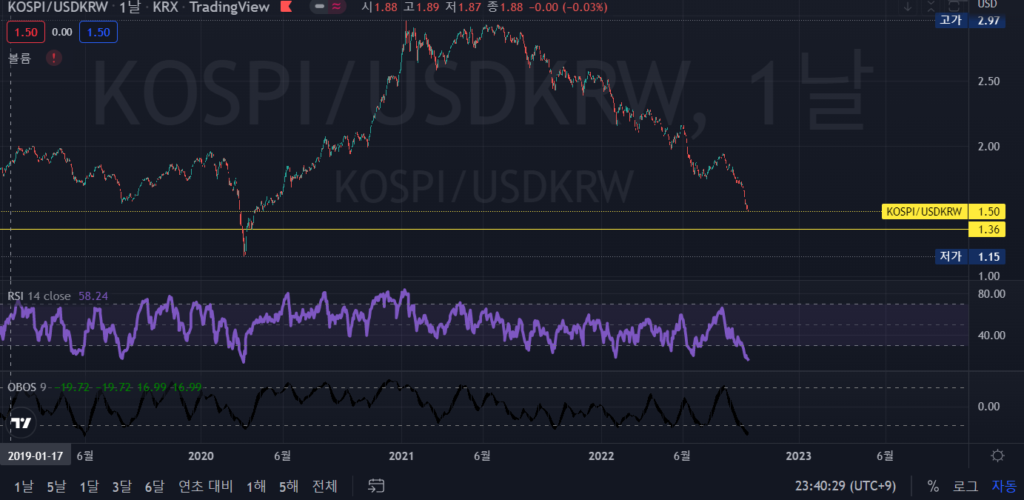Viewport: 1024px width, 500px height.
Task: Select the 전체 (all) time range
Action: [x=325, y=486]
